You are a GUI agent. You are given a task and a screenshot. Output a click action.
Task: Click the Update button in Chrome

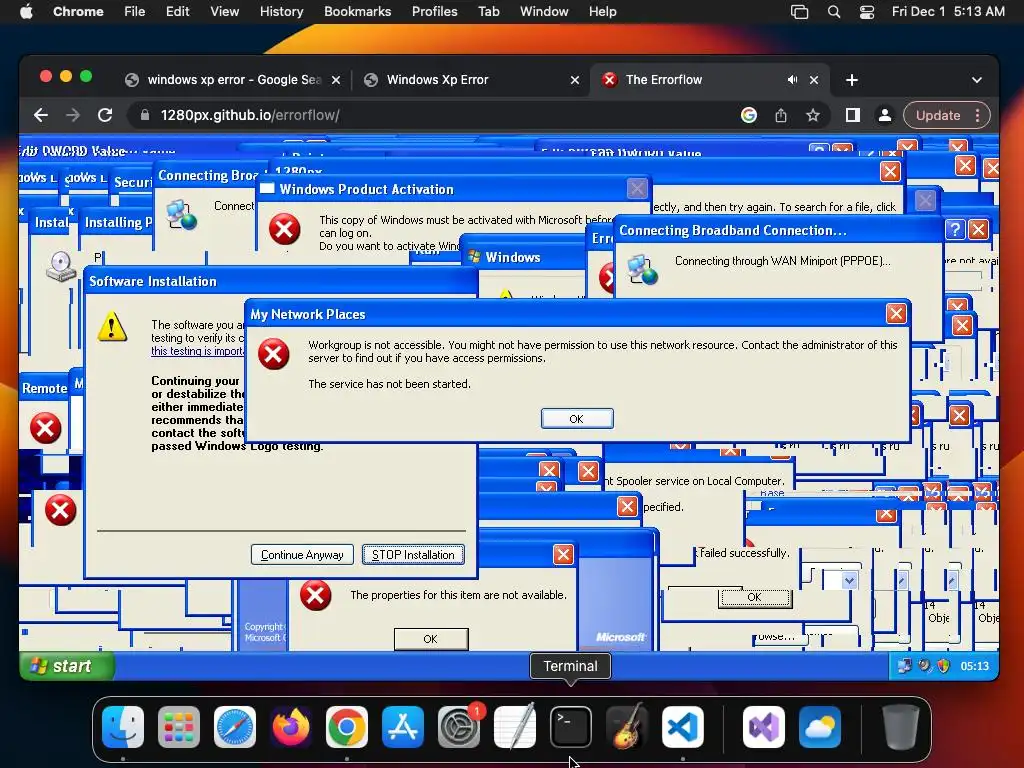pos(938,116)
